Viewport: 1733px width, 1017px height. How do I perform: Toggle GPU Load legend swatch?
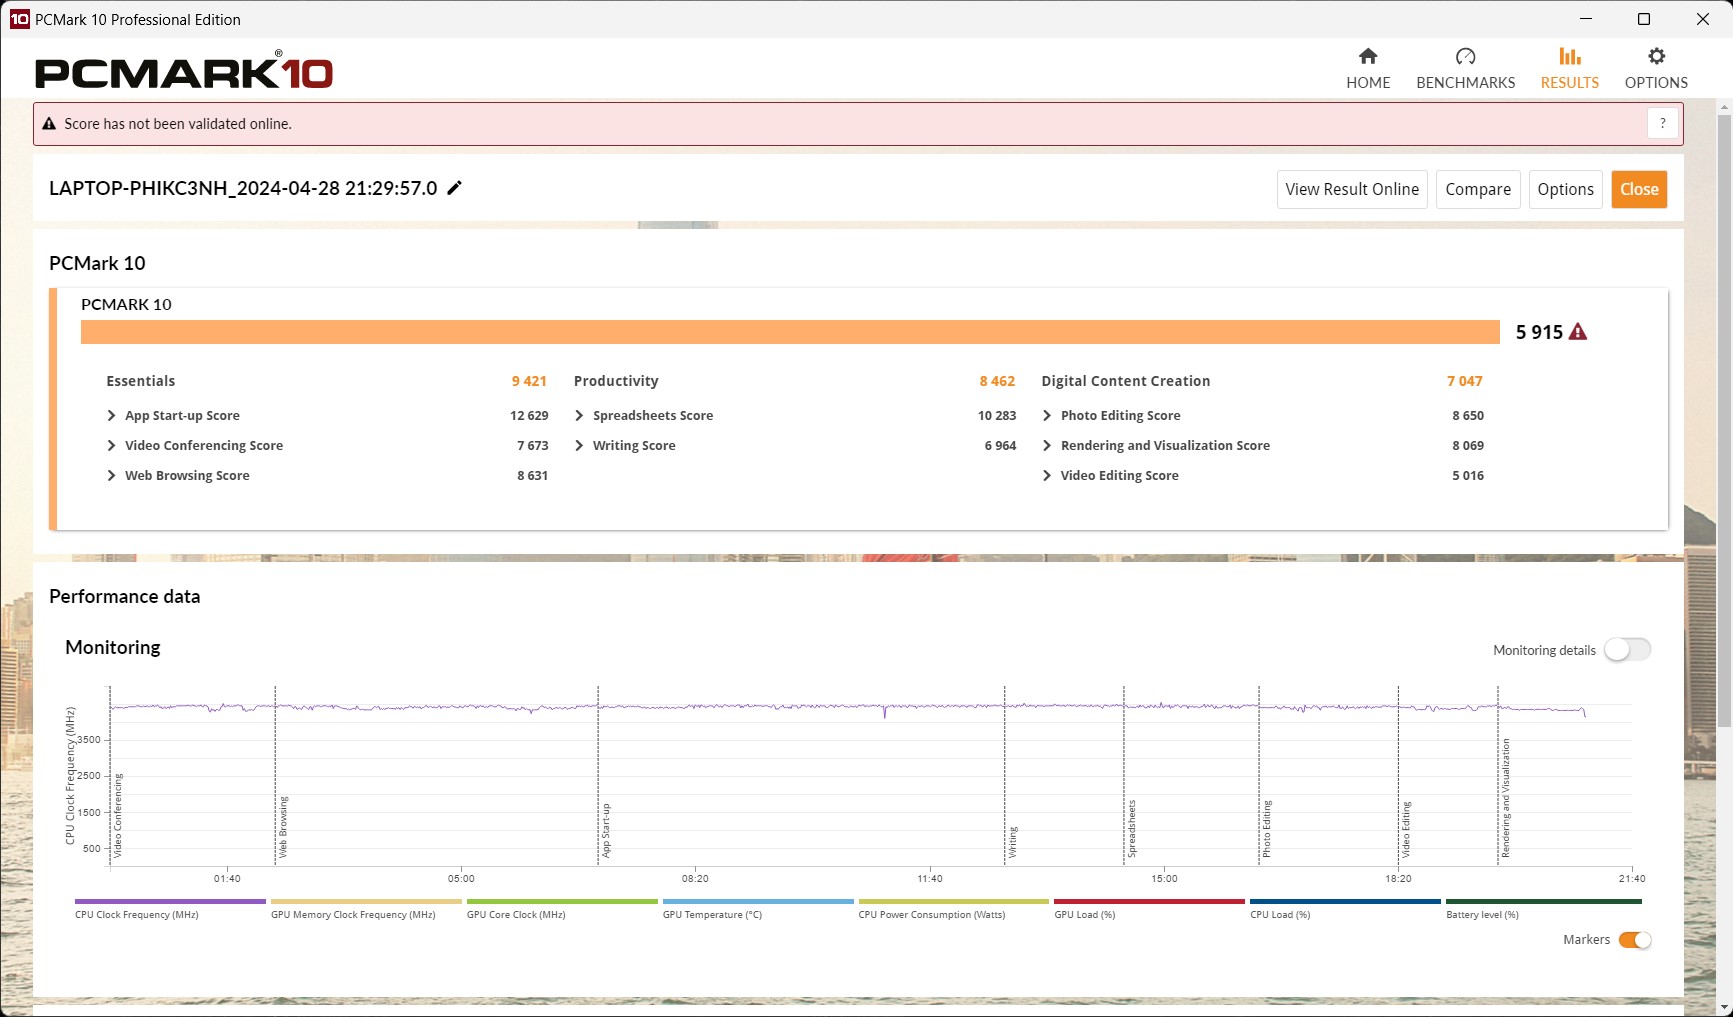pyautogui.click(x=1150, y=902)
